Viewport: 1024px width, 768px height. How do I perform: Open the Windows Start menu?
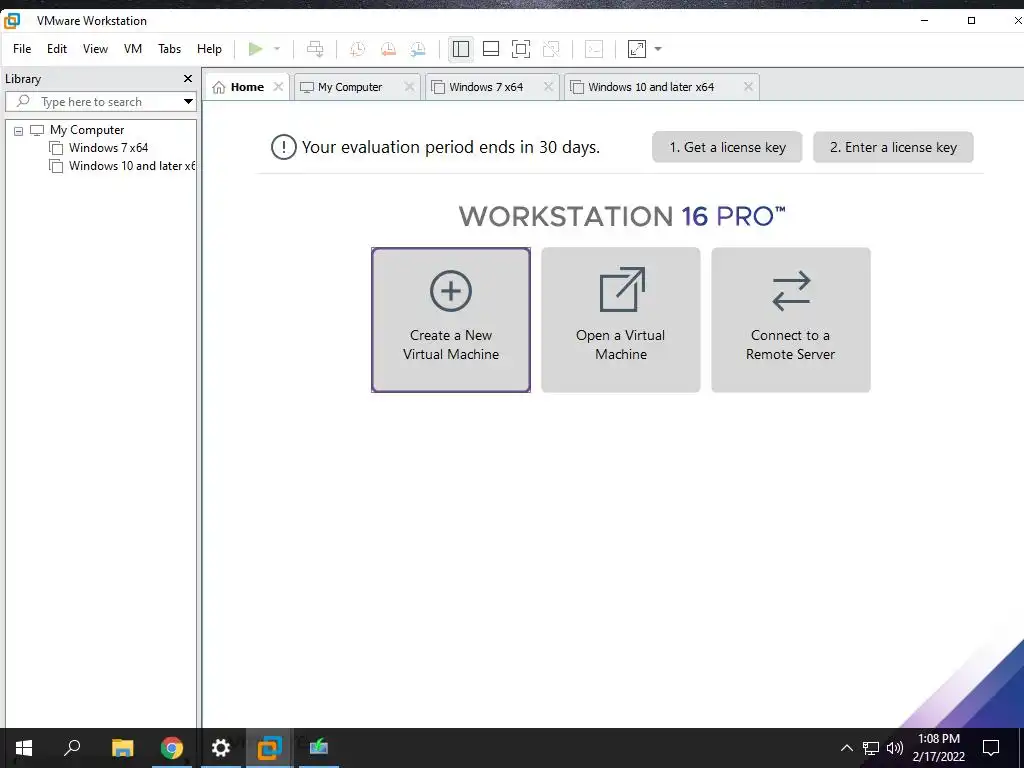24,748
